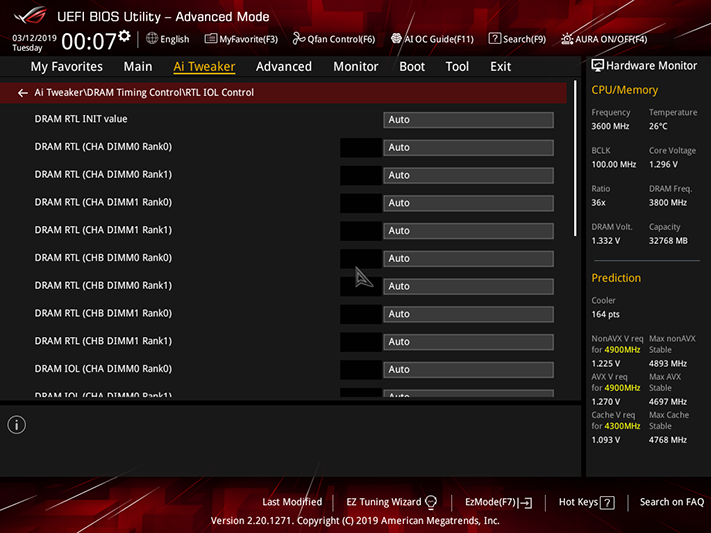Select DRAM RTL (CHA DIMM0 Rank1) label
The image size is (711, 533).
click(103, 175)
